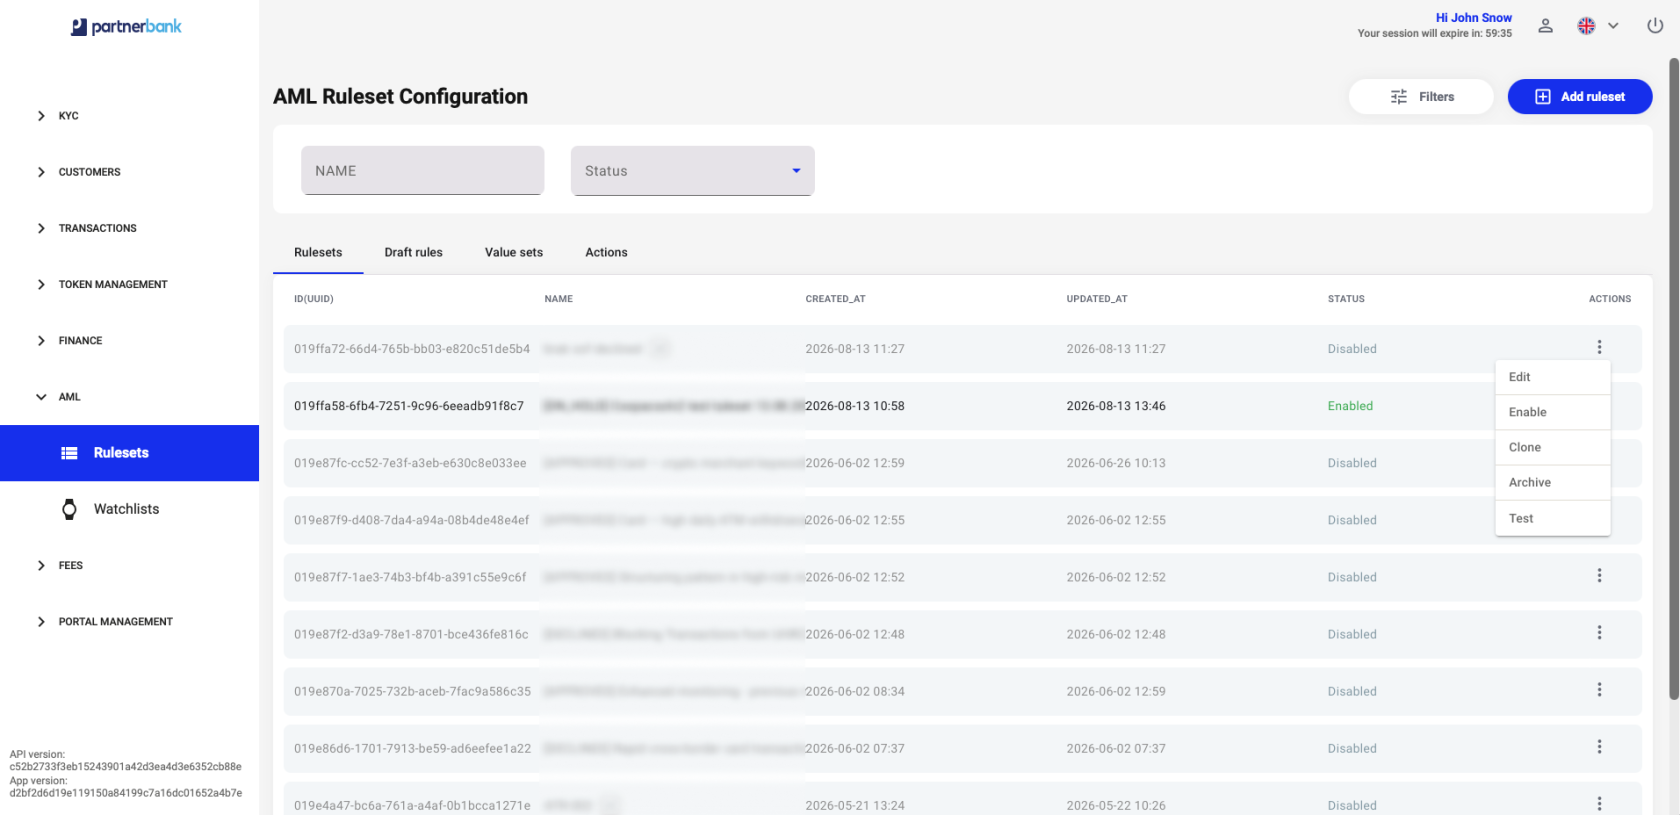Switch to the Value sets tab

[x=514, y=252]
